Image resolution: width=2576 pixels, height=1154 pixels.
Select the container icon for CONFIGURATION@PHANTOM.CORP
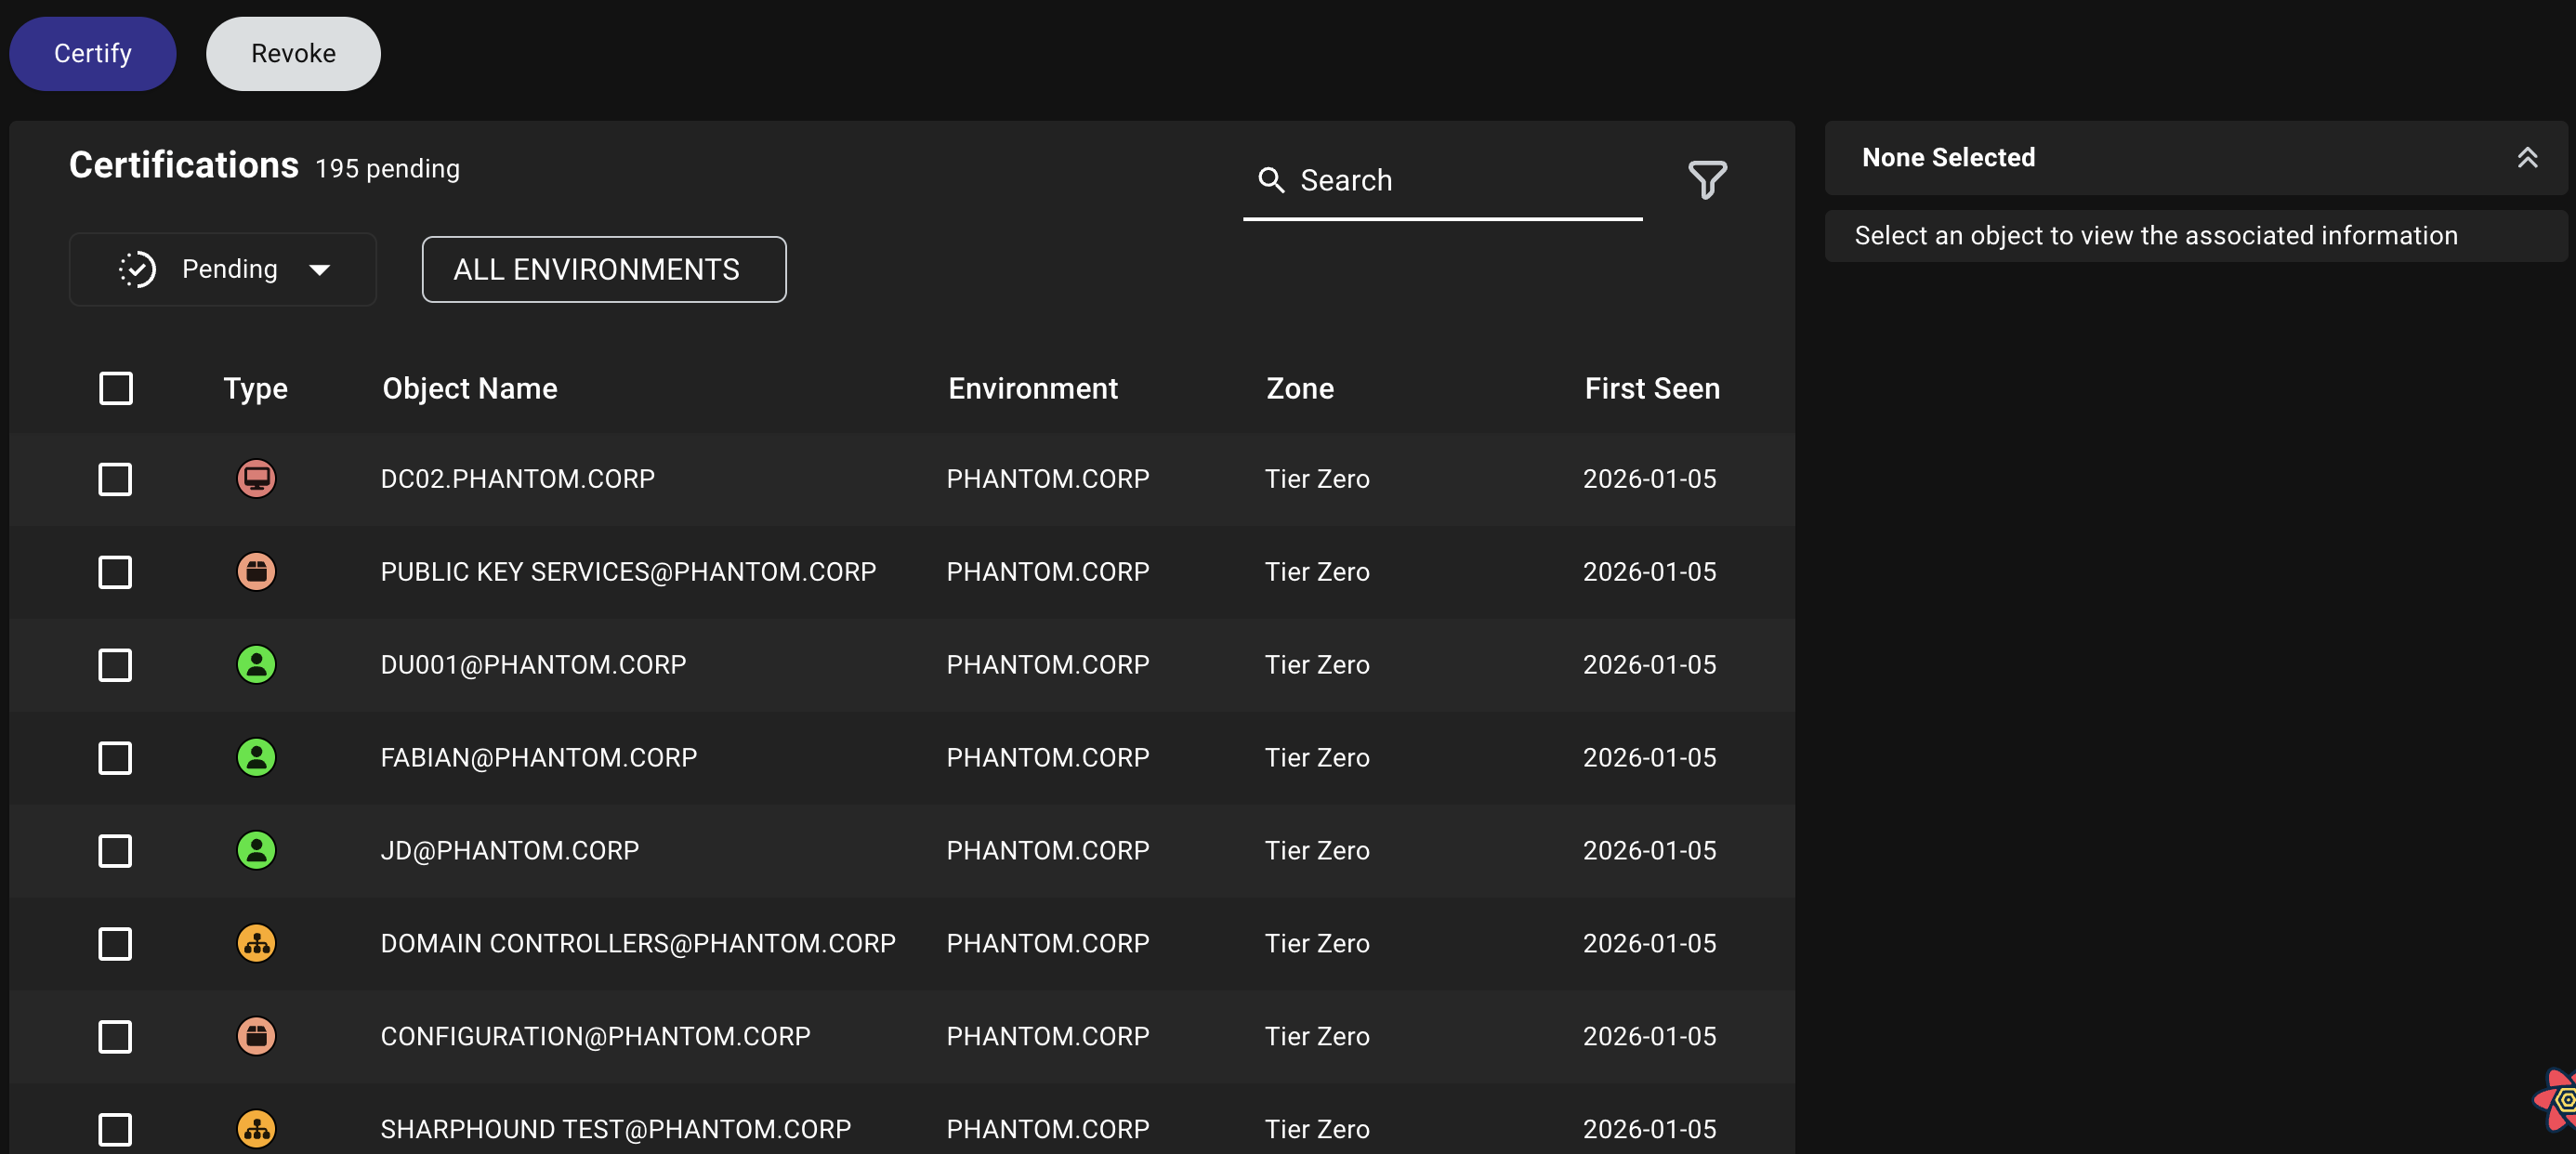tap(256, 1036)
